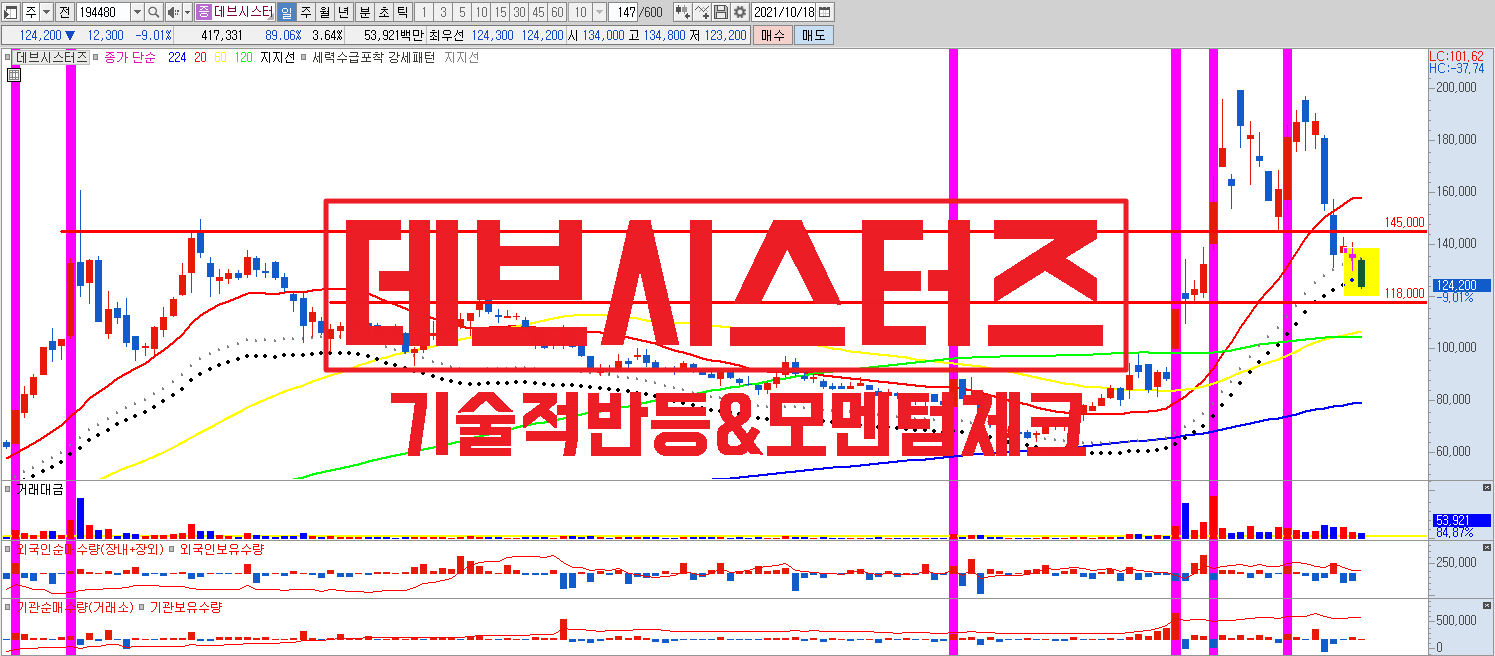
Task: Select the 일 daily chart period
Action: point(286,12)
